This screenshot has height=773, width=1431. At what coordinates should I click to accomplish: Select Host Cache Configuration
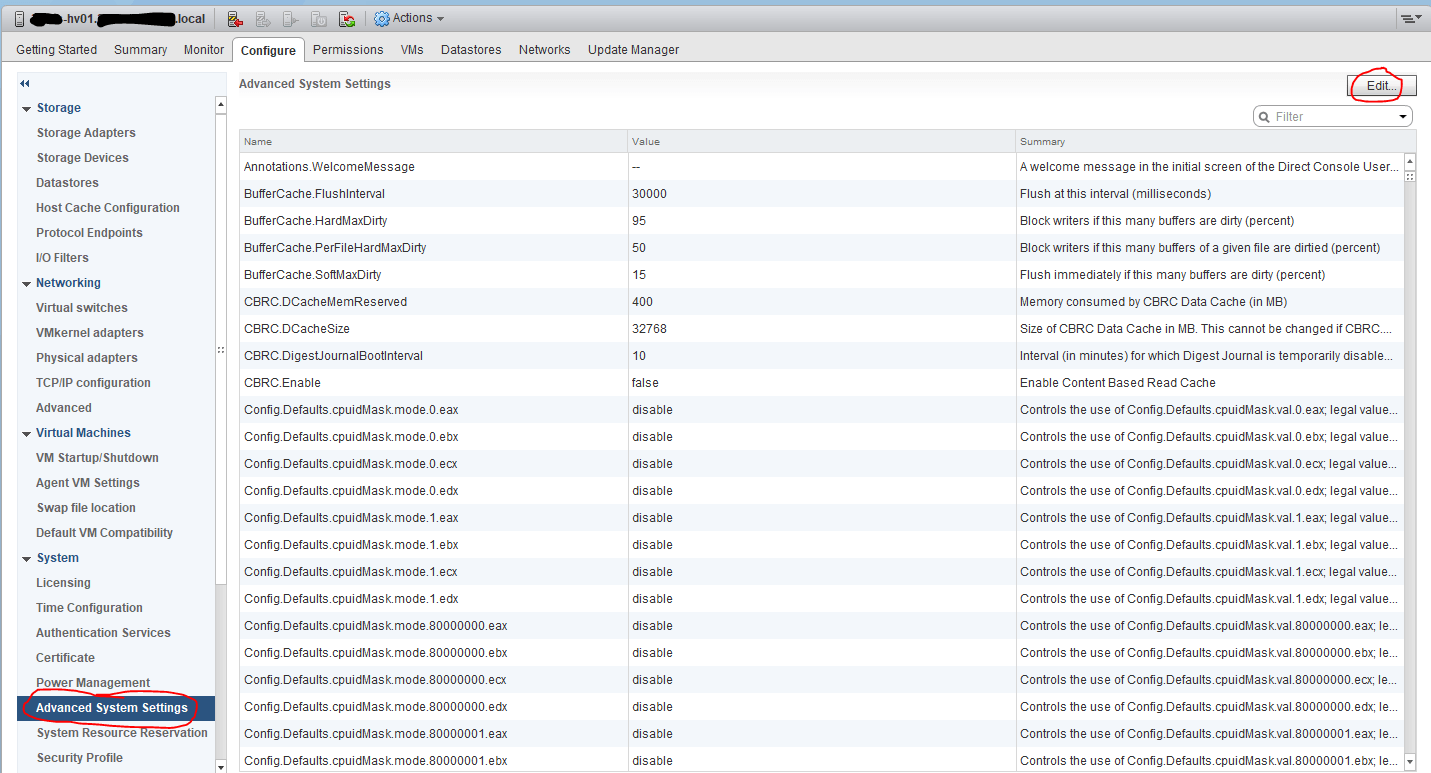click(108, 208)
